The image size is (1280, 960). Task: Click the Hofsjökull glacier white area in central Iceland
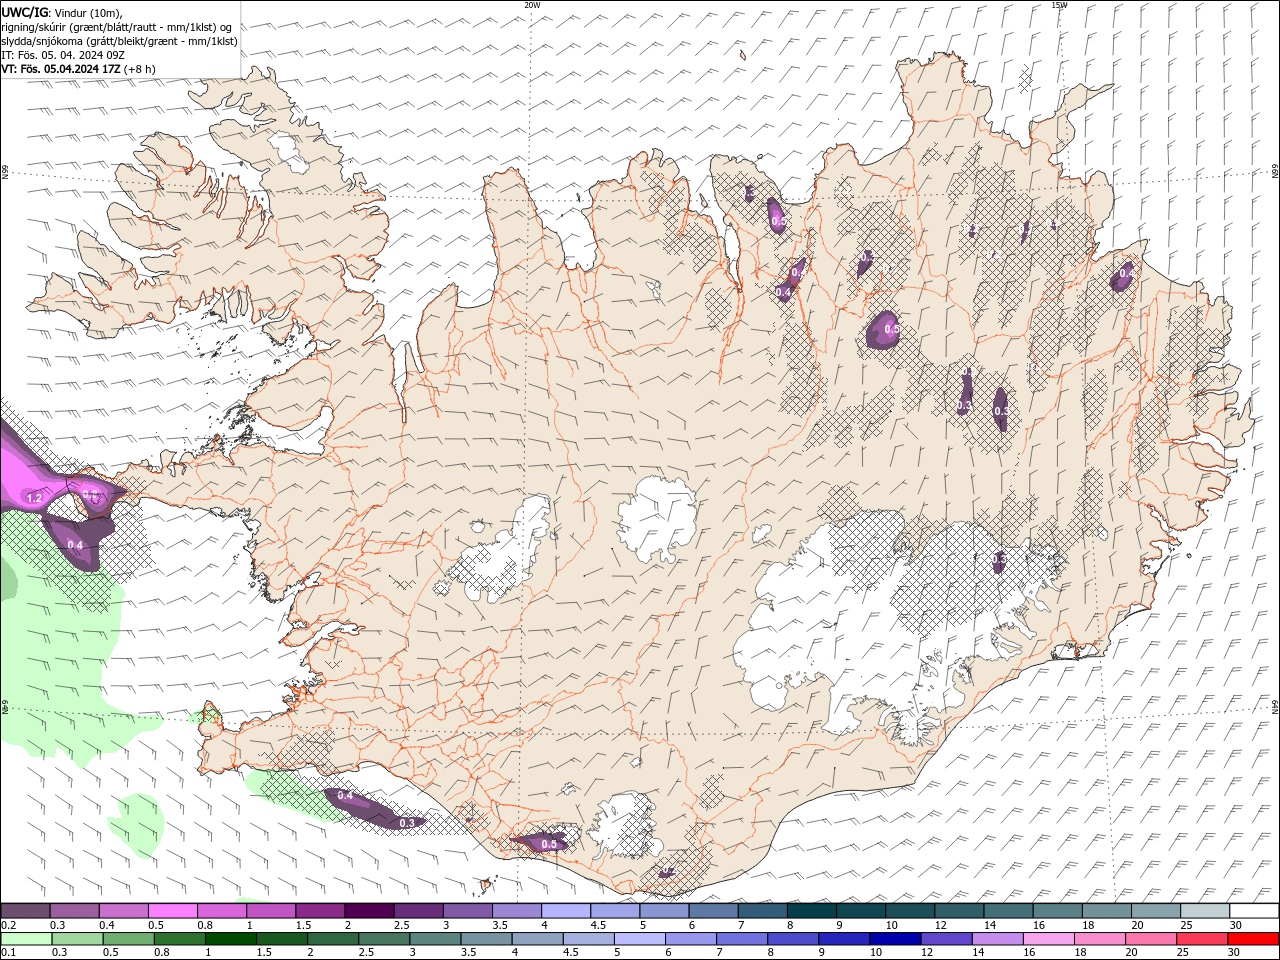tap(658, 518)
